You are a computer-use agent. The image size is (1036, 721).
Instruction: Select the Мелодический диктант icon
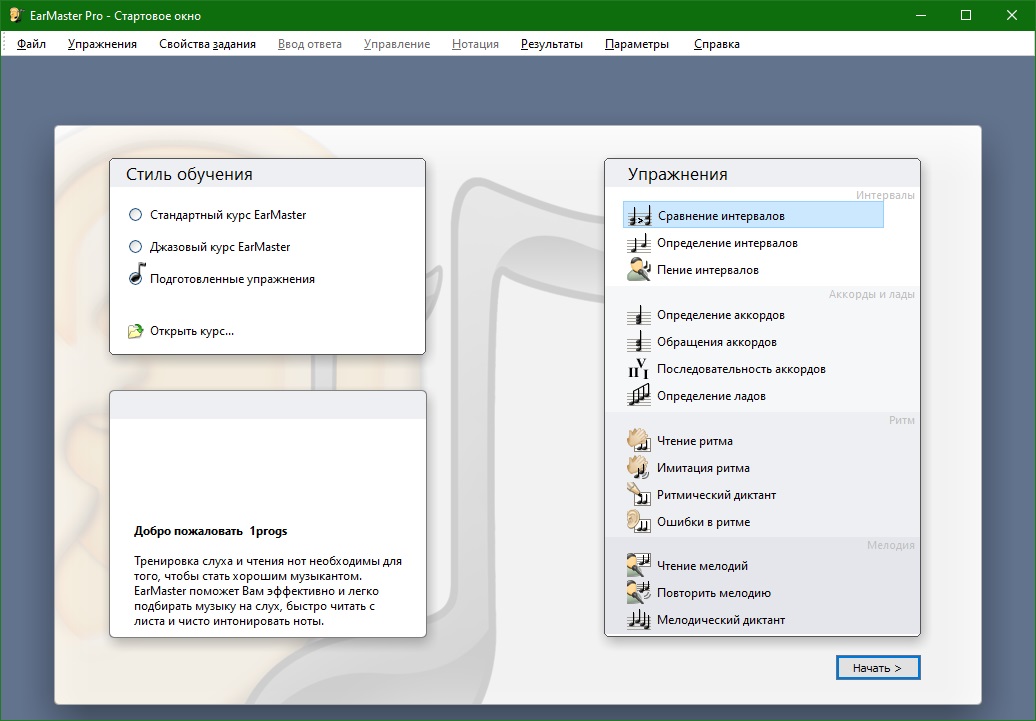[639, 620]
